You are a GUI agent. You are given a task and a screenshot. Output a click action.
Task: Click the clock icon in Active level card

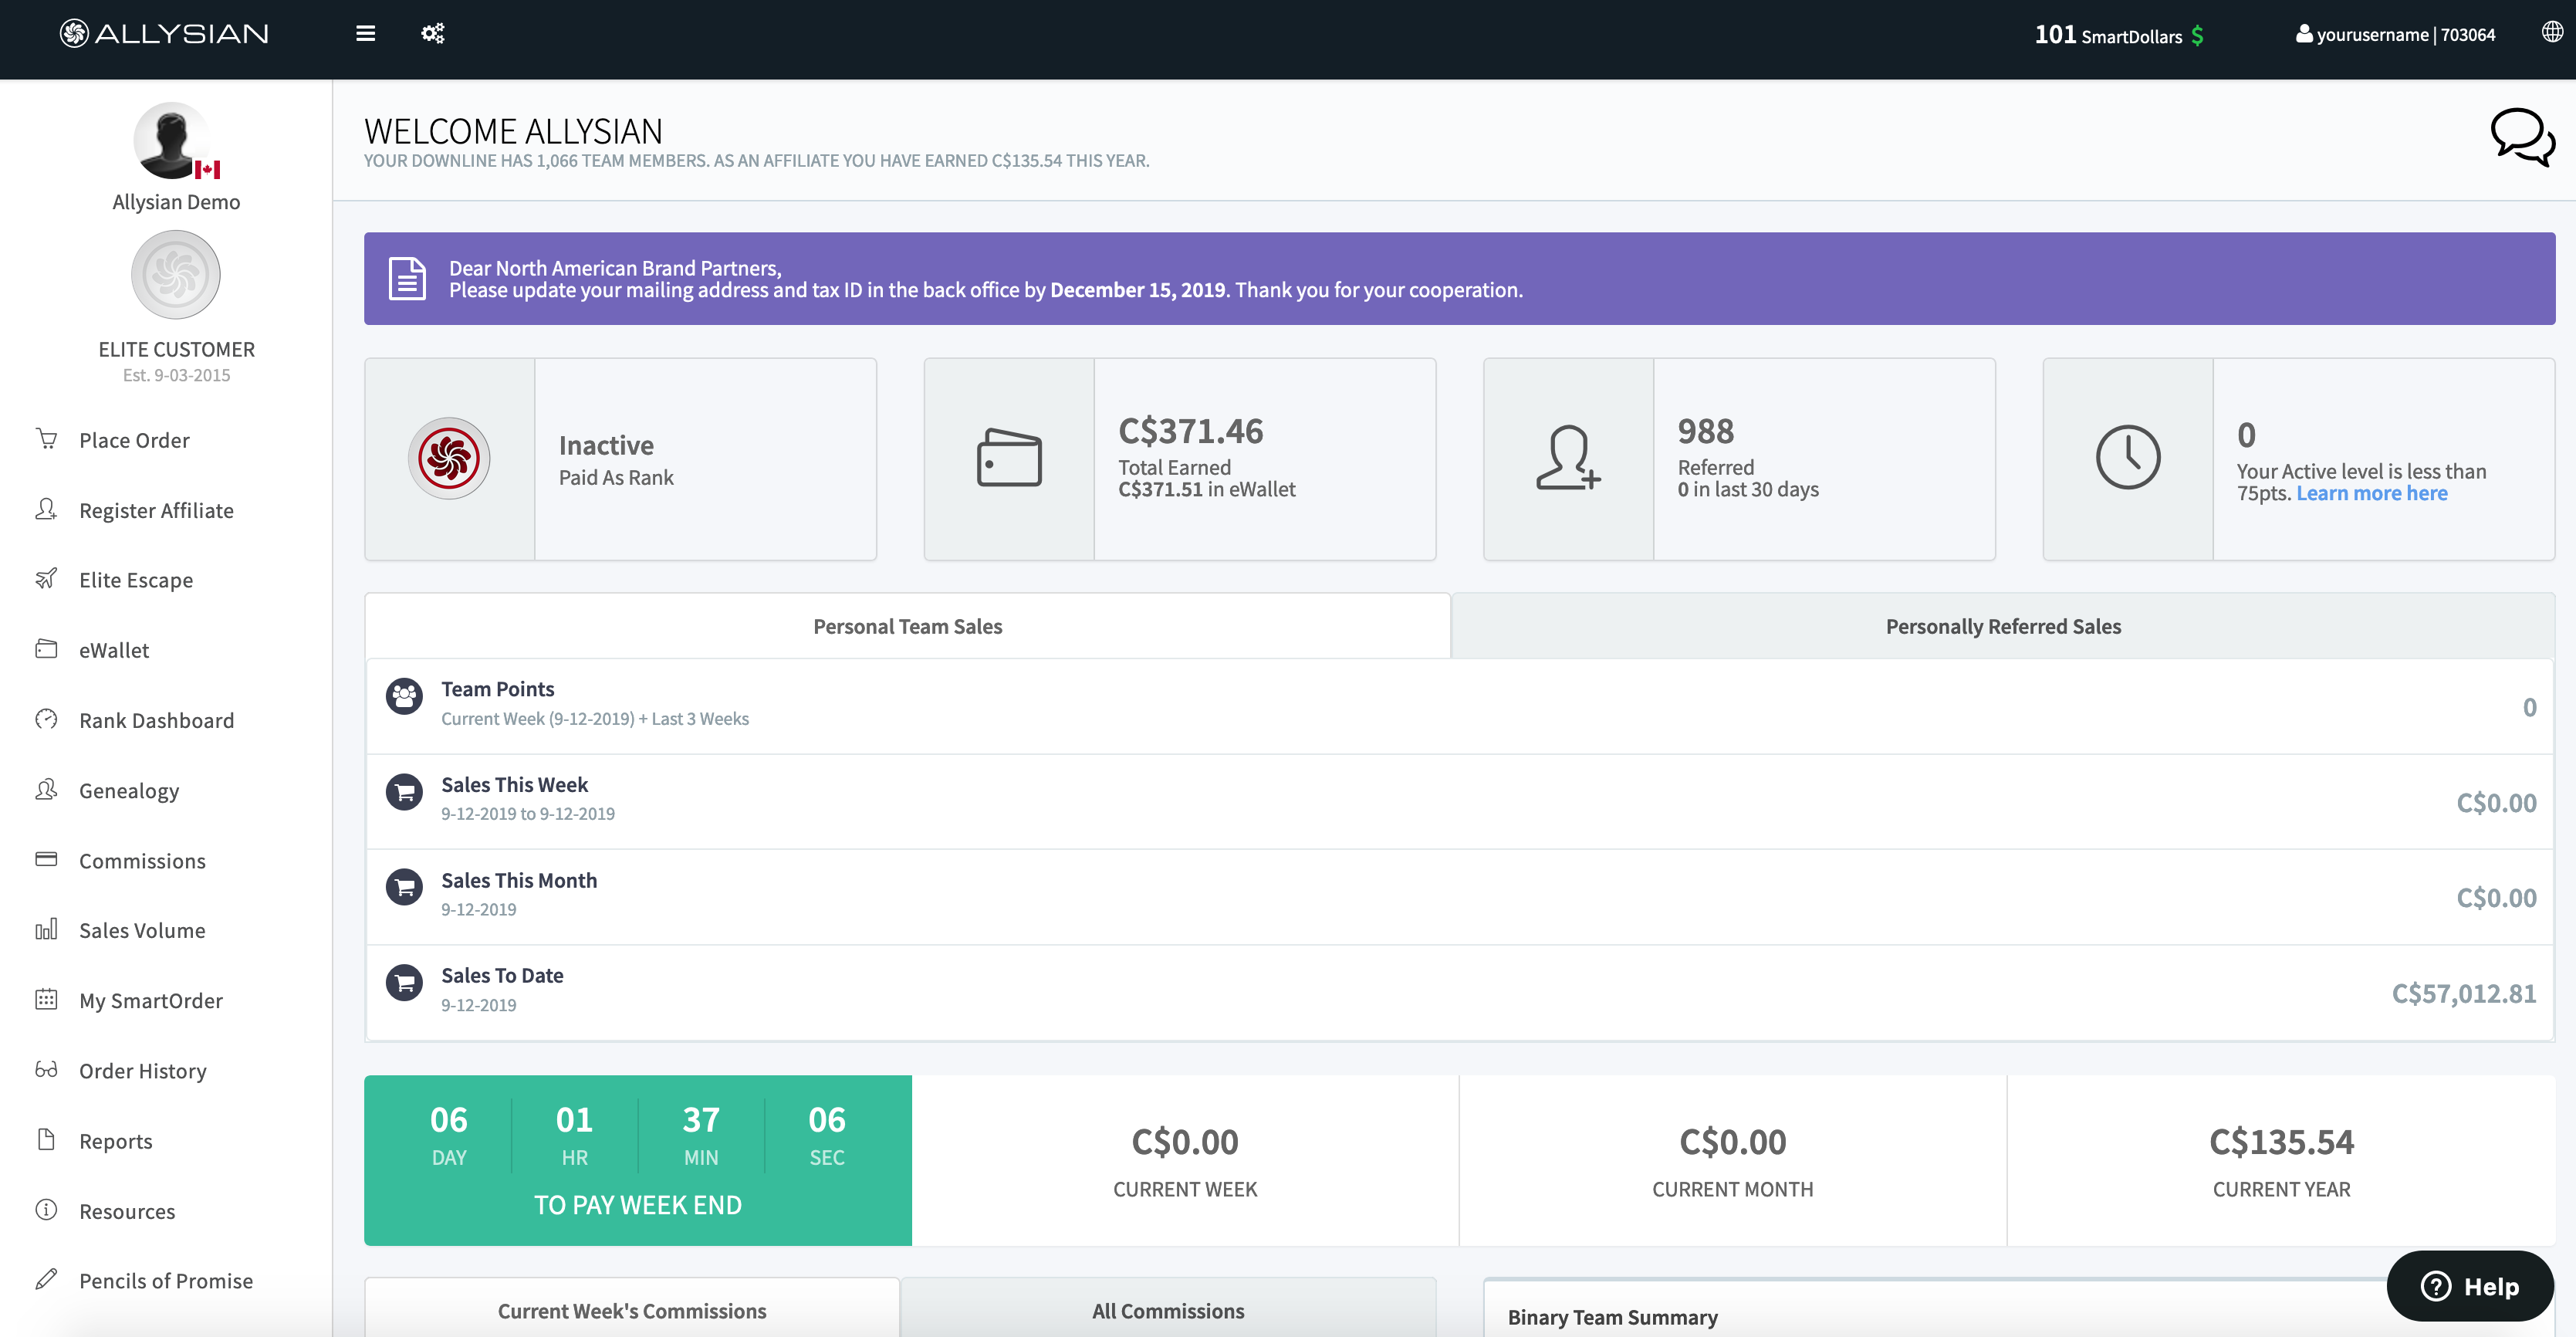click(x=2128, y=458)
